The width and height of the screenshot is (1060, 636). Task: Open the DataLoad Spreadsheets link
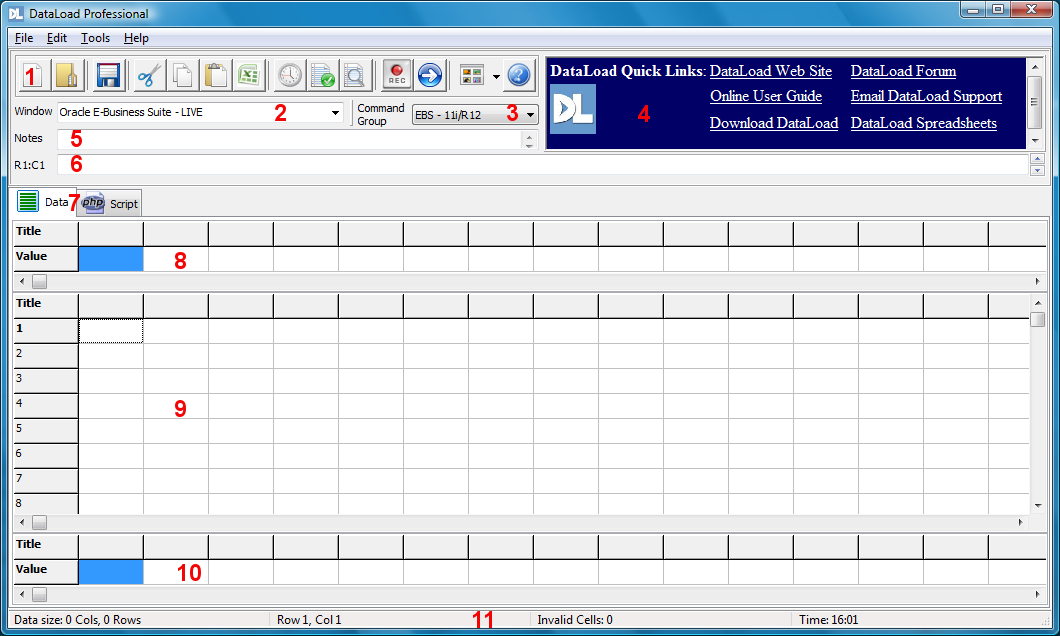pyautogui.click(x=923, y=123)
